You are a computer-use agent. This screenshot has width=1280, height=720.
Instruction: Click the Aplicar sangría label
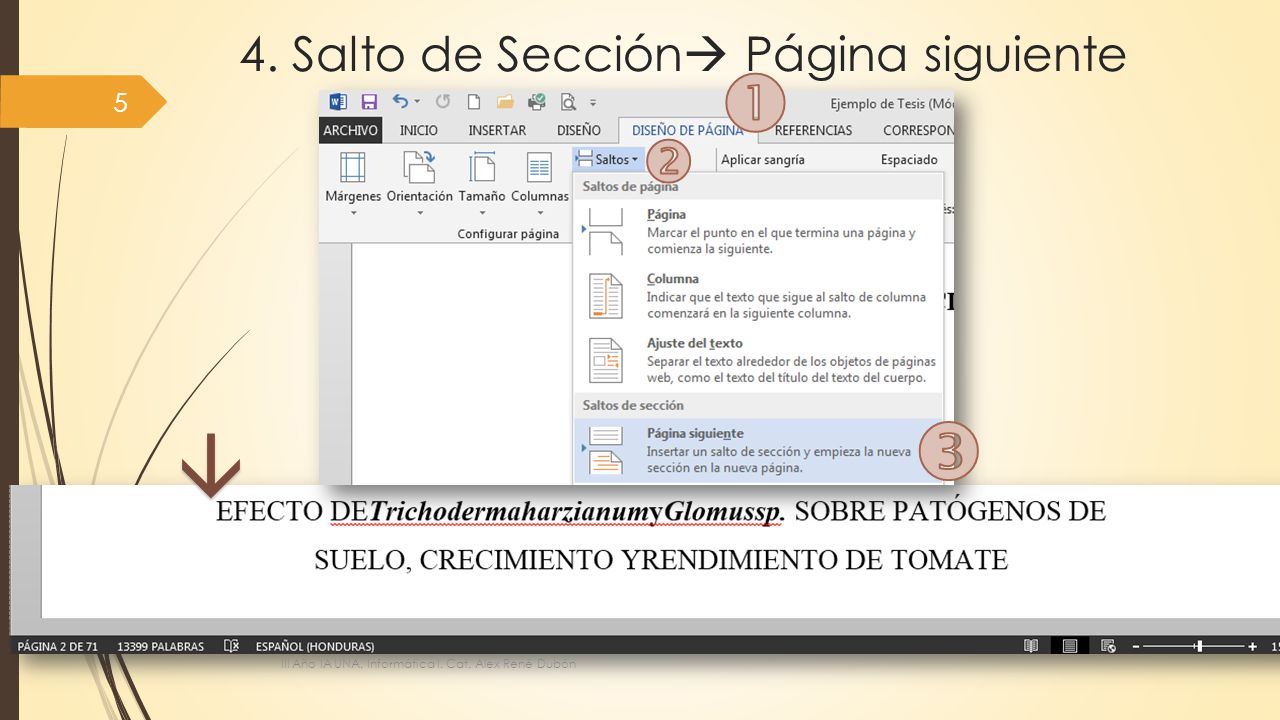click(x=763, y=160)
